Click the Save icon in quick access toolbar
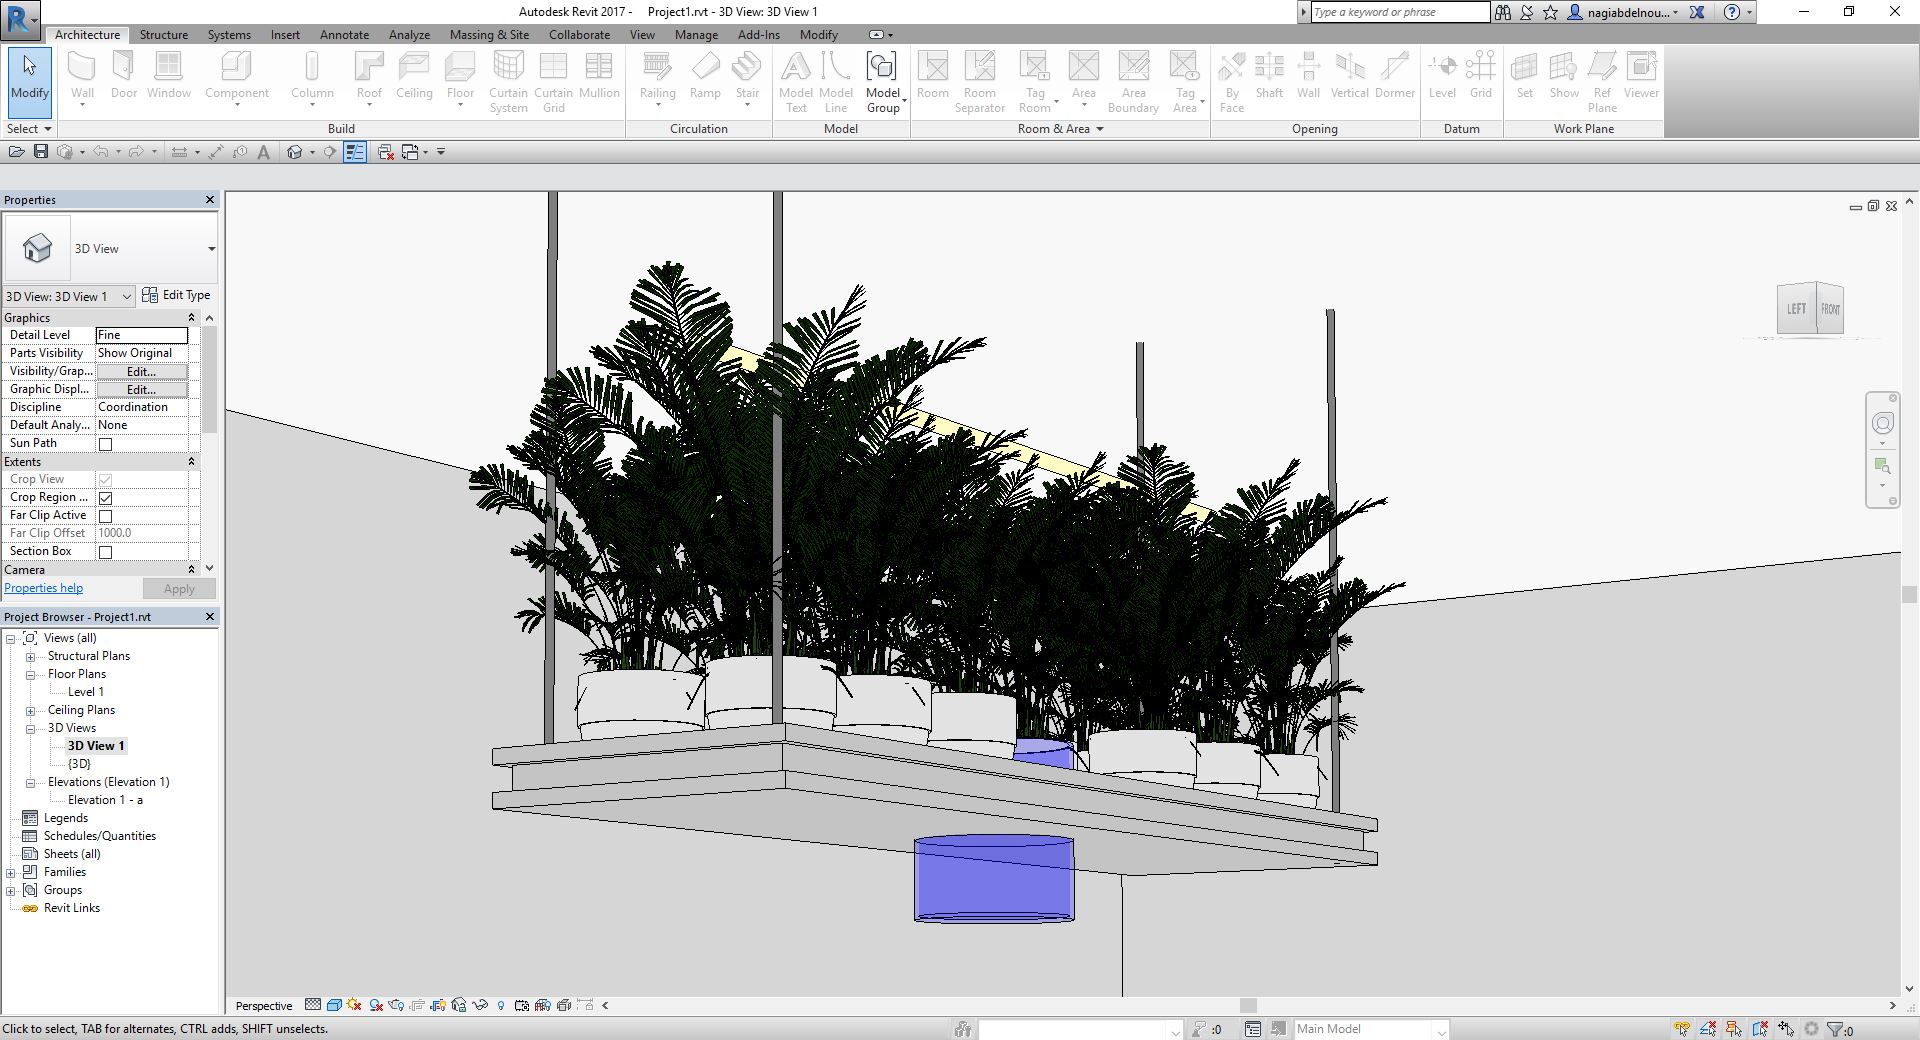Screen dimensions: 1920x1040 41,152
